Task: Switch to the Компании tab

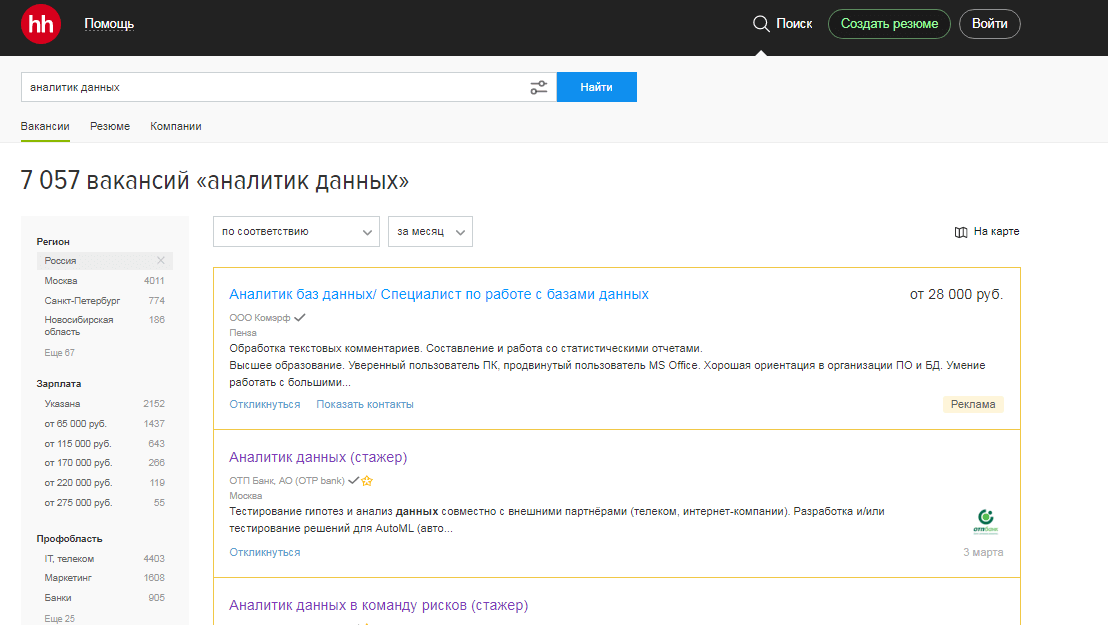Action: [x=176, y=127]
